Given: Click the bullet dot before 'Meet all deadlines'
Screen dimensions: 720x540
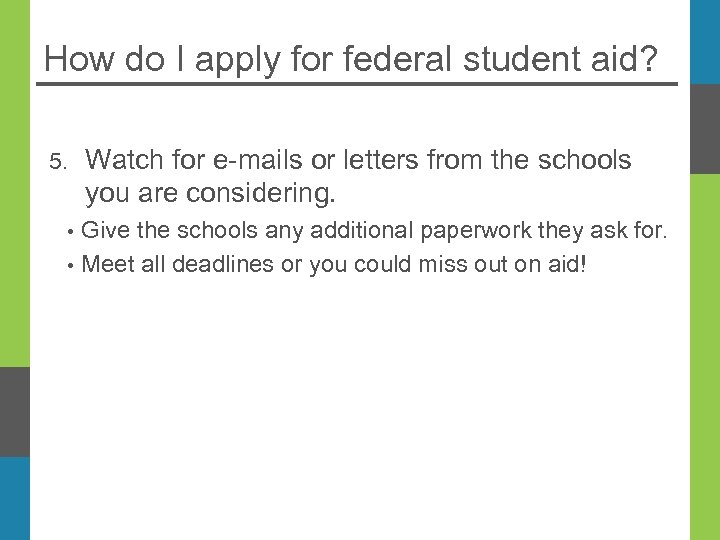Looking at the screenshot, I should pos(71,266).
